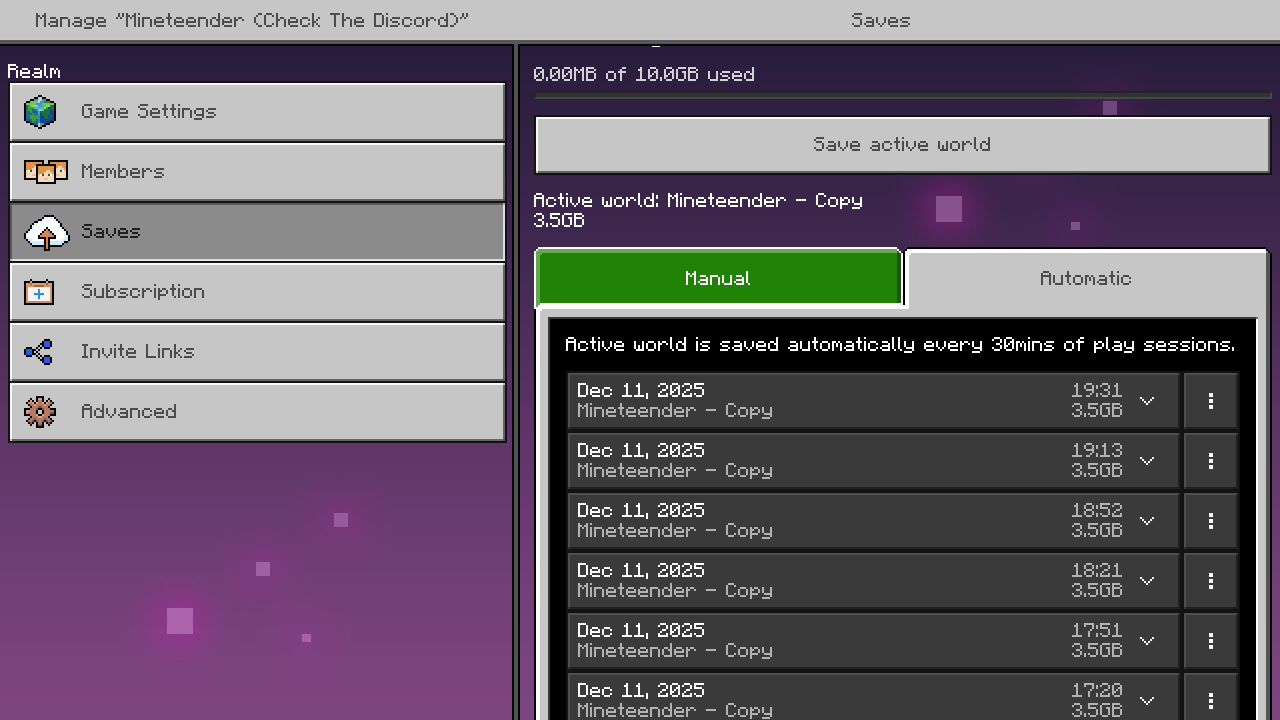Viewport: 1280px width, 720px height.
Task: Click the 'Realm' heading above the sidebar
Action: pos(34,72)
